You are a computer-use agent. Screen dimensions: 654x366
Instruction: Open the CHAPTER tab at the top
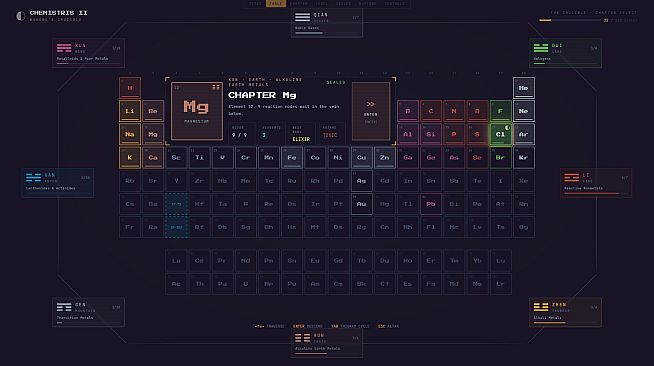pos(299,3)
